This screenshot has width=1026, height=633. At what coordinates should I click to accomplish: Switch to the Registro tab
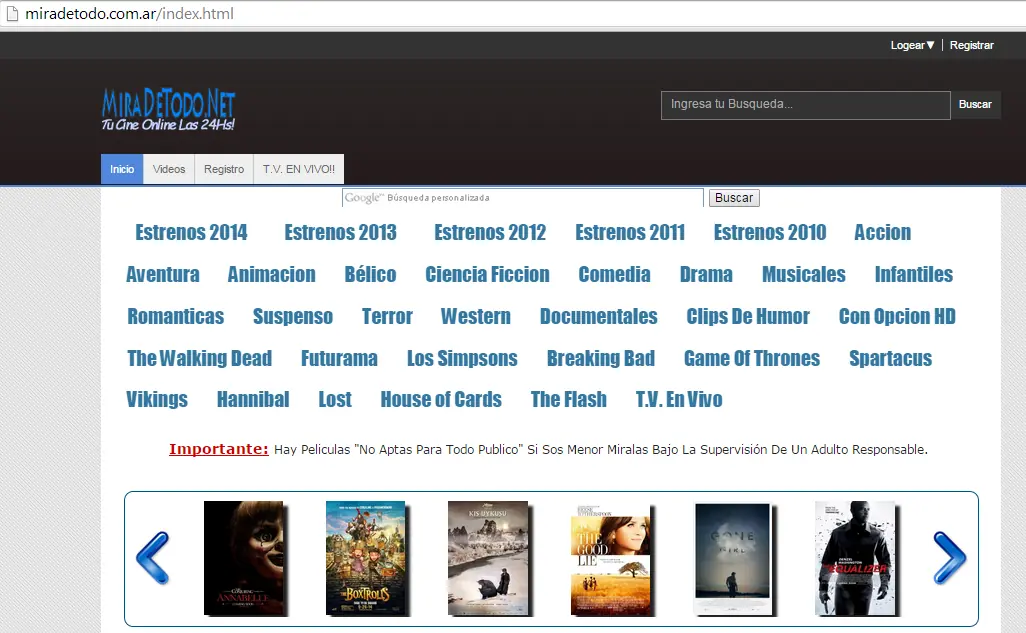pos(224,169)
